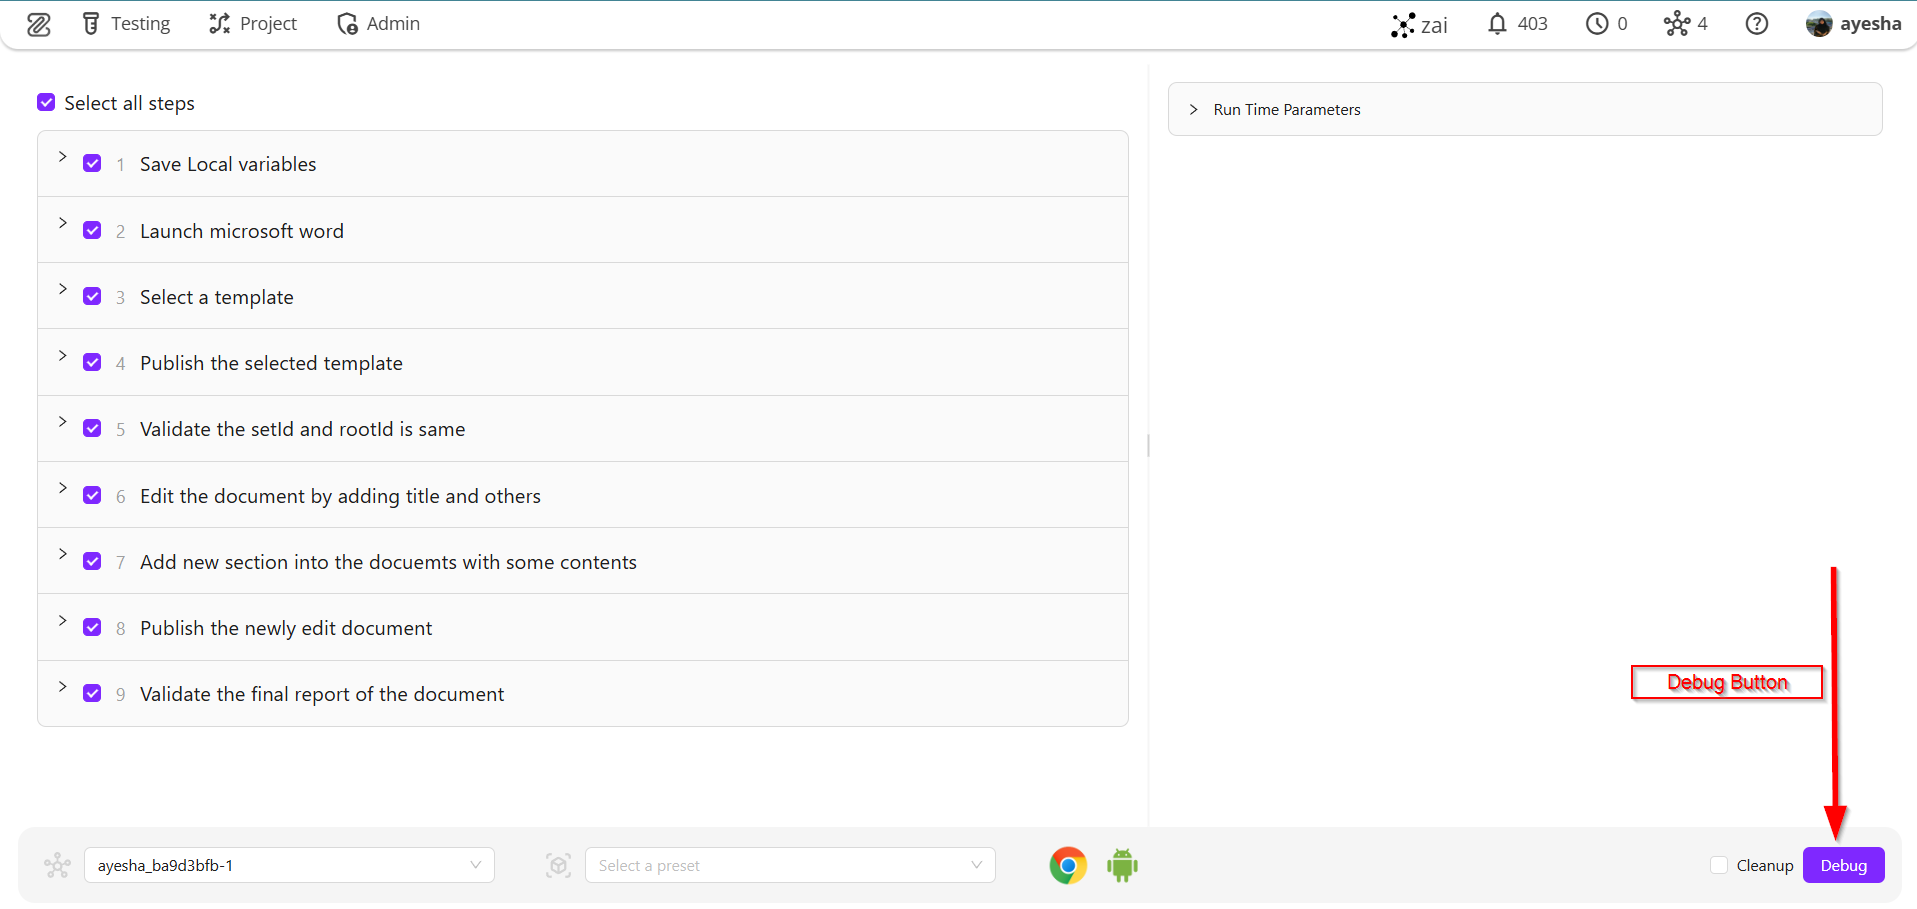1917x909 pixels.
Task: Click the Debug button
Action: coord(1843,865)
